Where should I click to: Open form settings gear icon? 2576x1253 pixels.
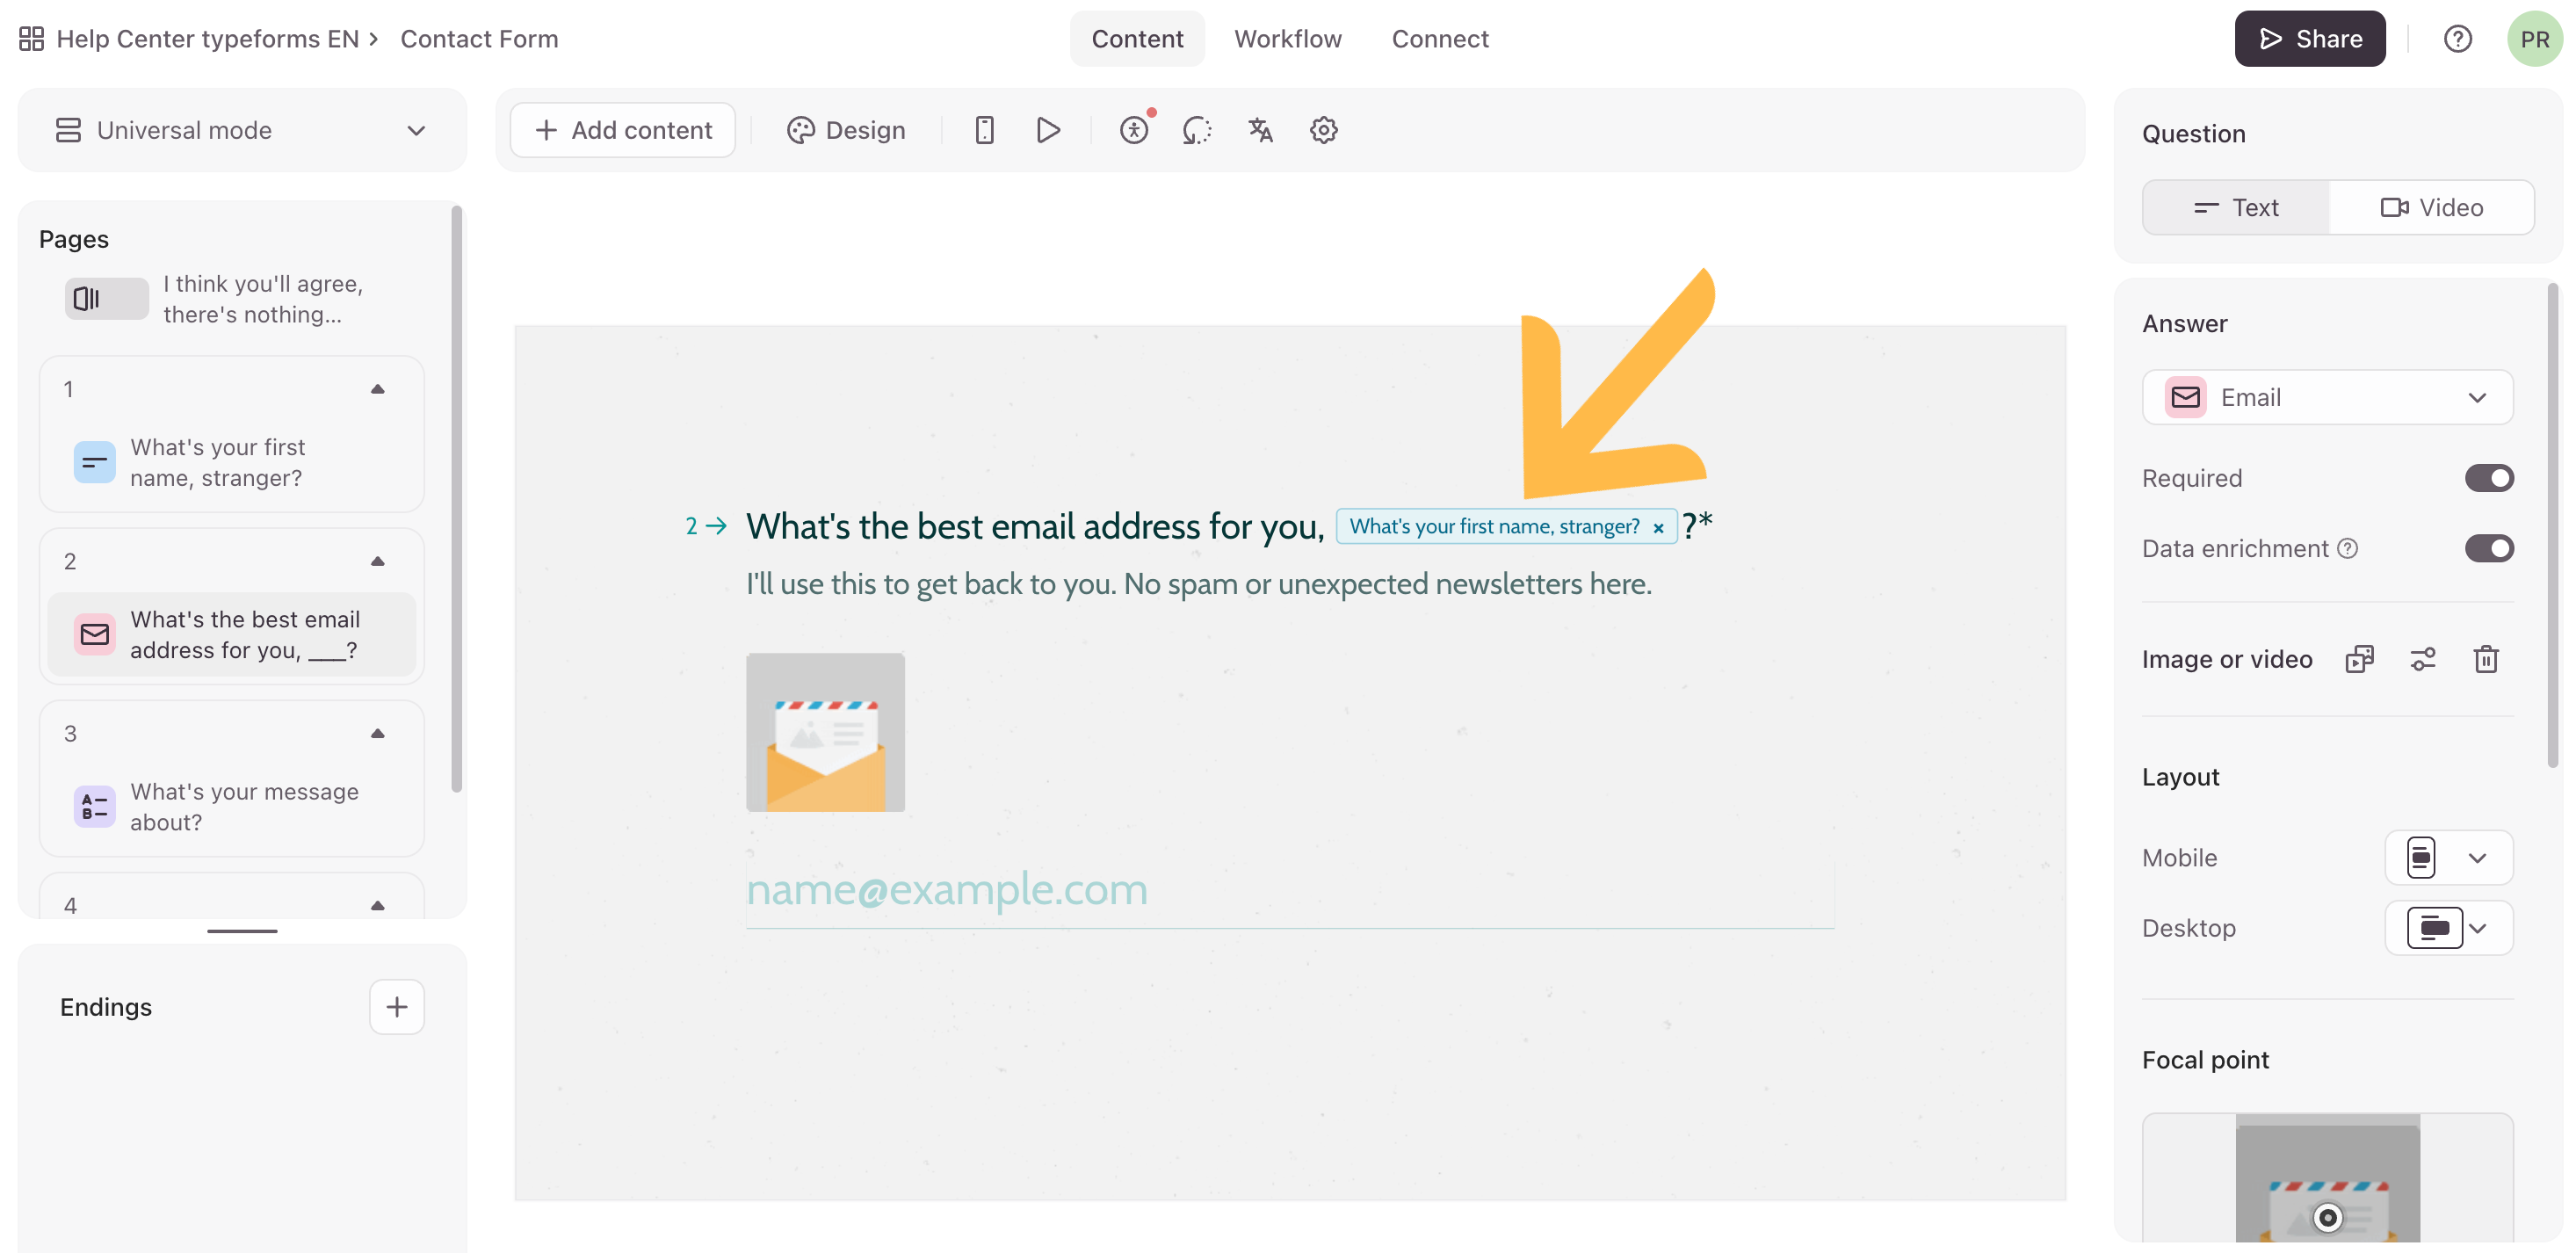1323,130
